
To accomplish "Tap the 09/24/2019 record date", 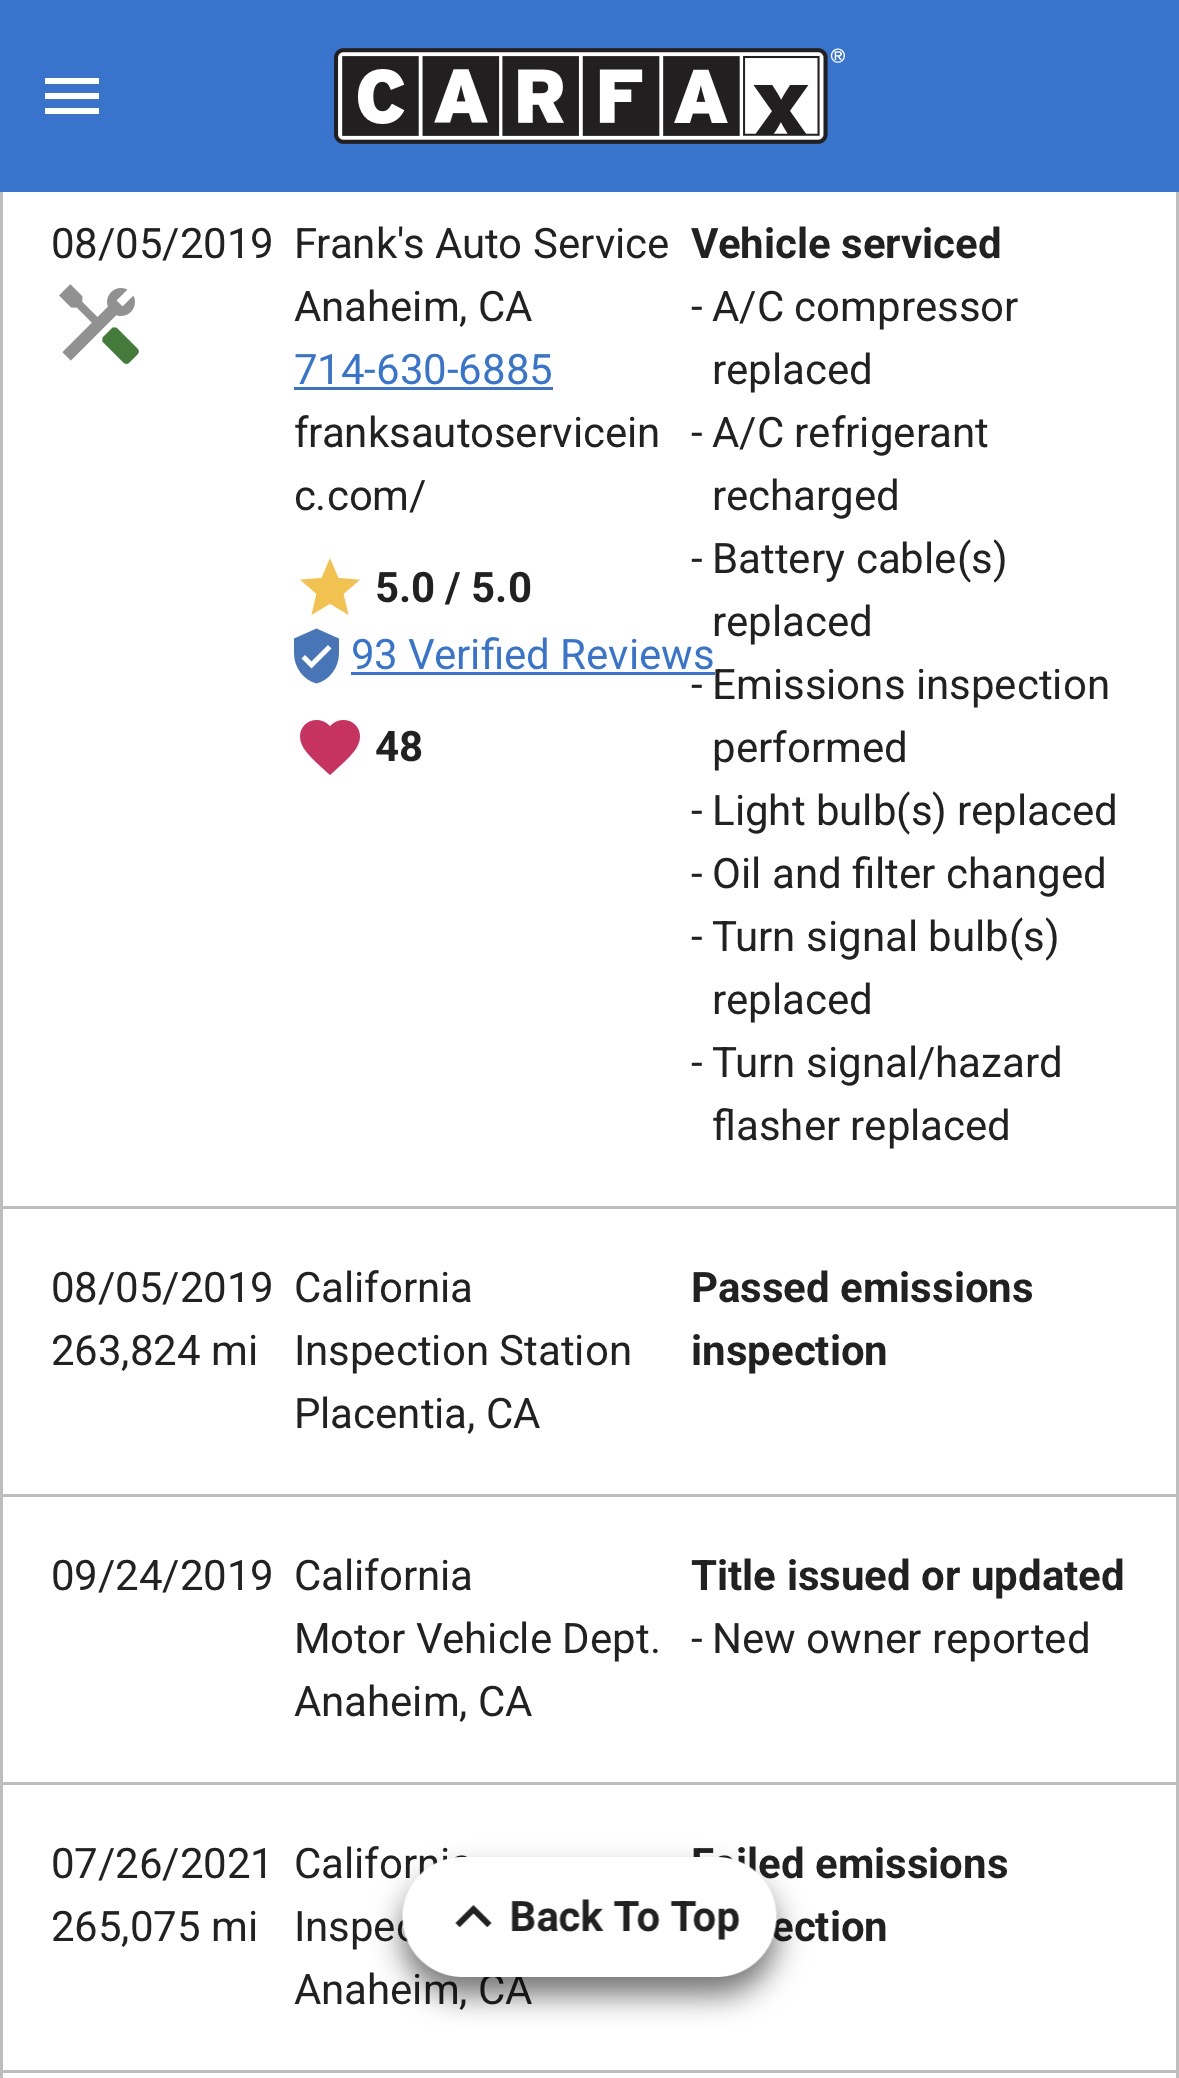I will 162,1576.
